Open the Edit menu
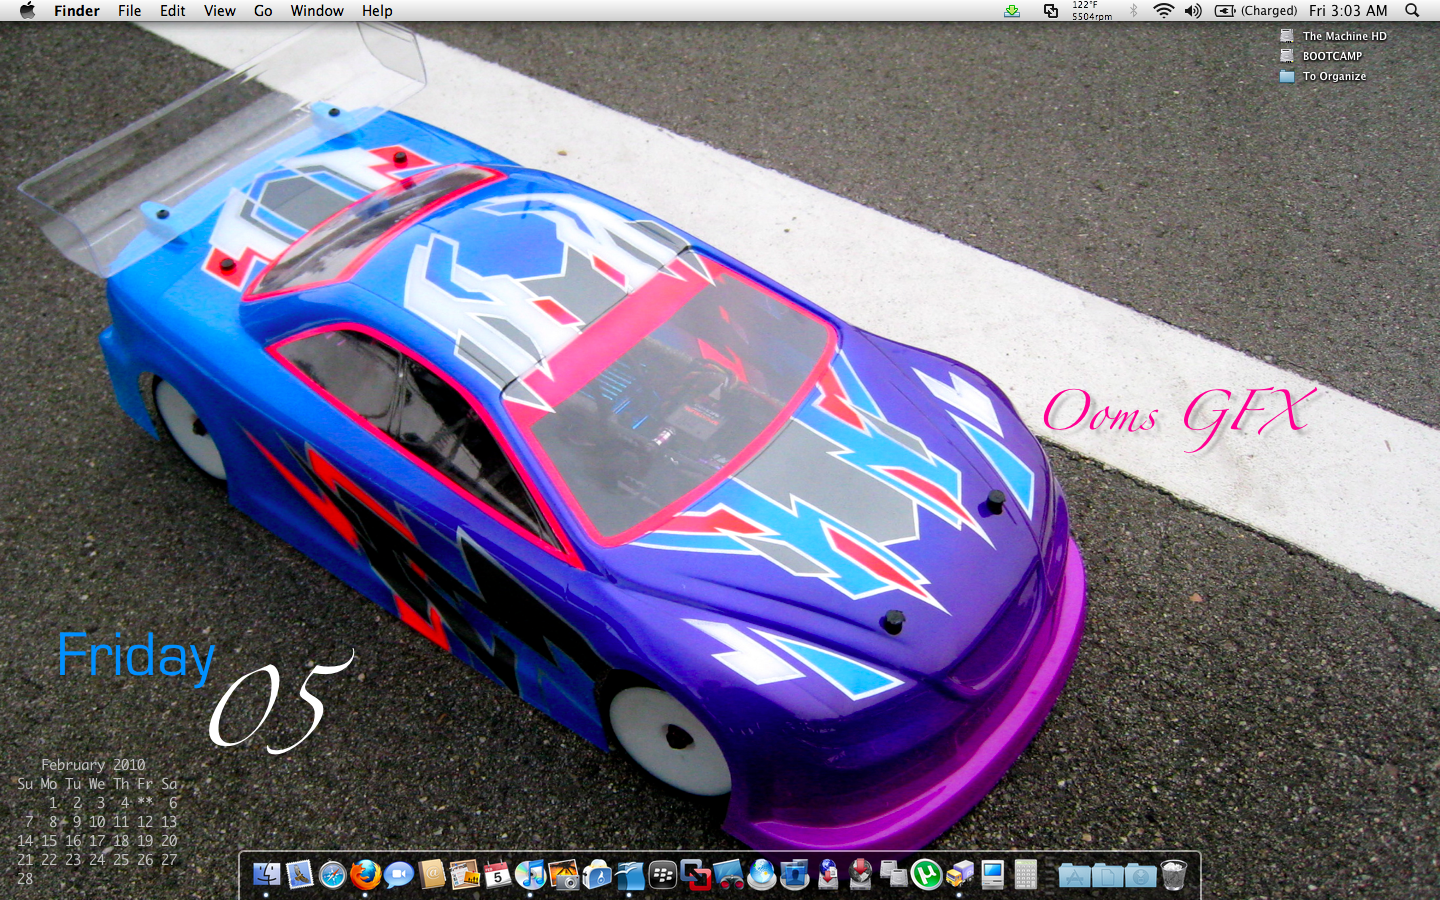 pyautogui.click(x=172, y=11)
